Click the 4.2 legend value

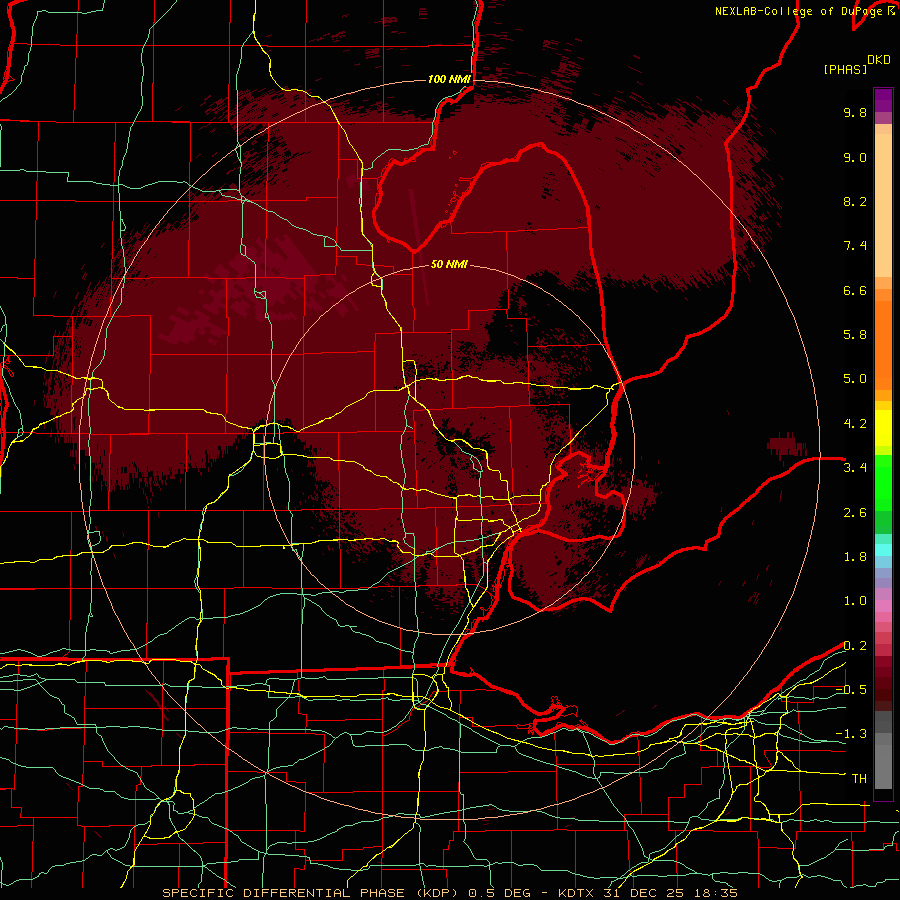(855, 424)
